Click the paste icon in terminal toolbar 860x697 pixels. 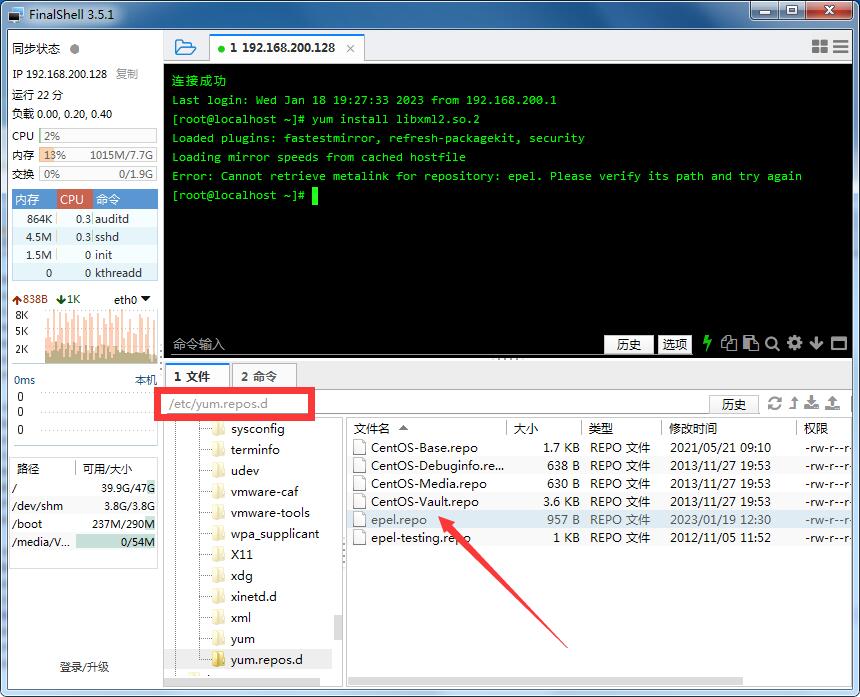(750, 343)
